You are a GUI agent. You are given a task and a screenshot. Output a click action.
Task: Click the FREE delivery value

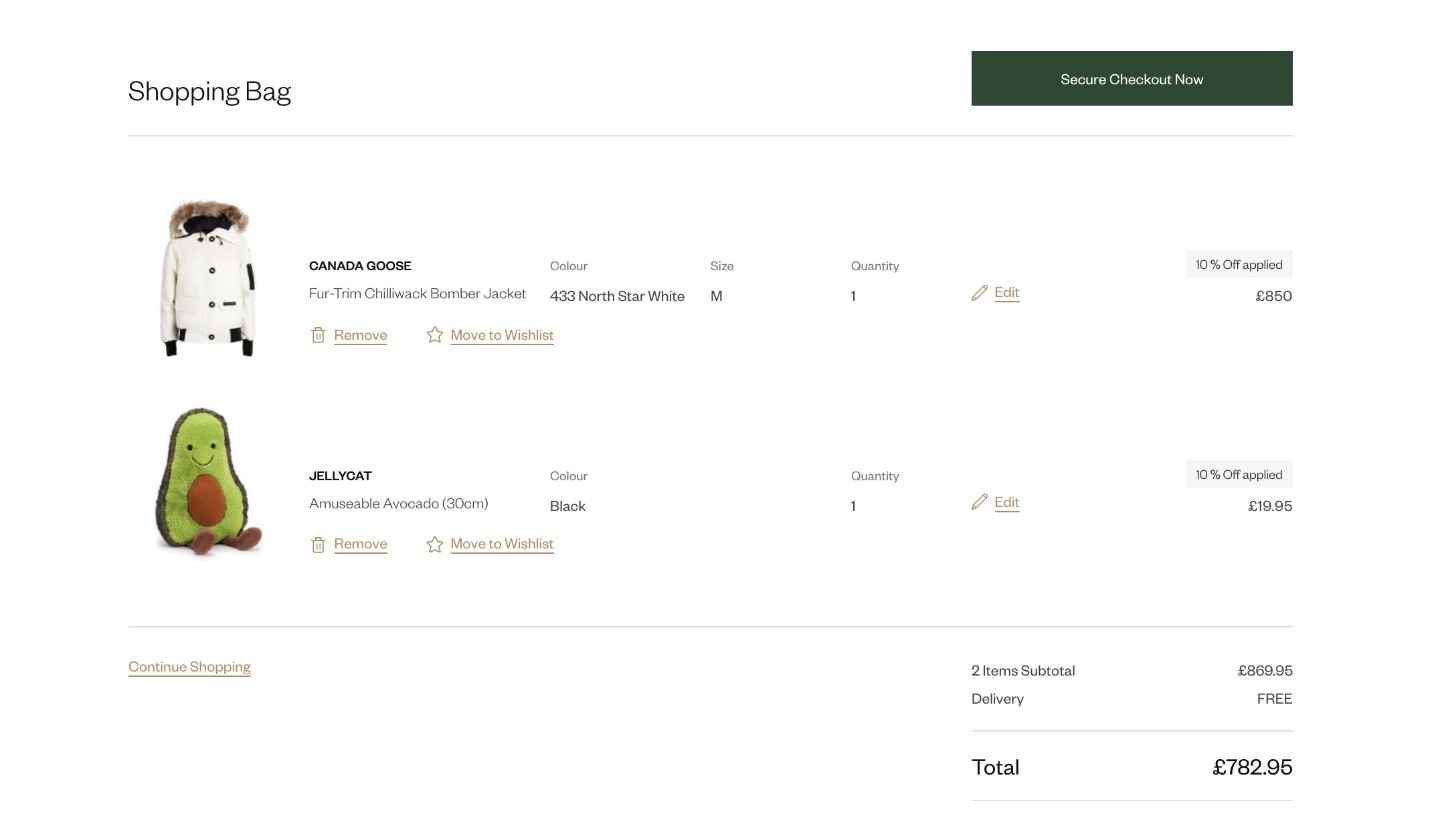pyautogui.click(x=1275, y=699)
